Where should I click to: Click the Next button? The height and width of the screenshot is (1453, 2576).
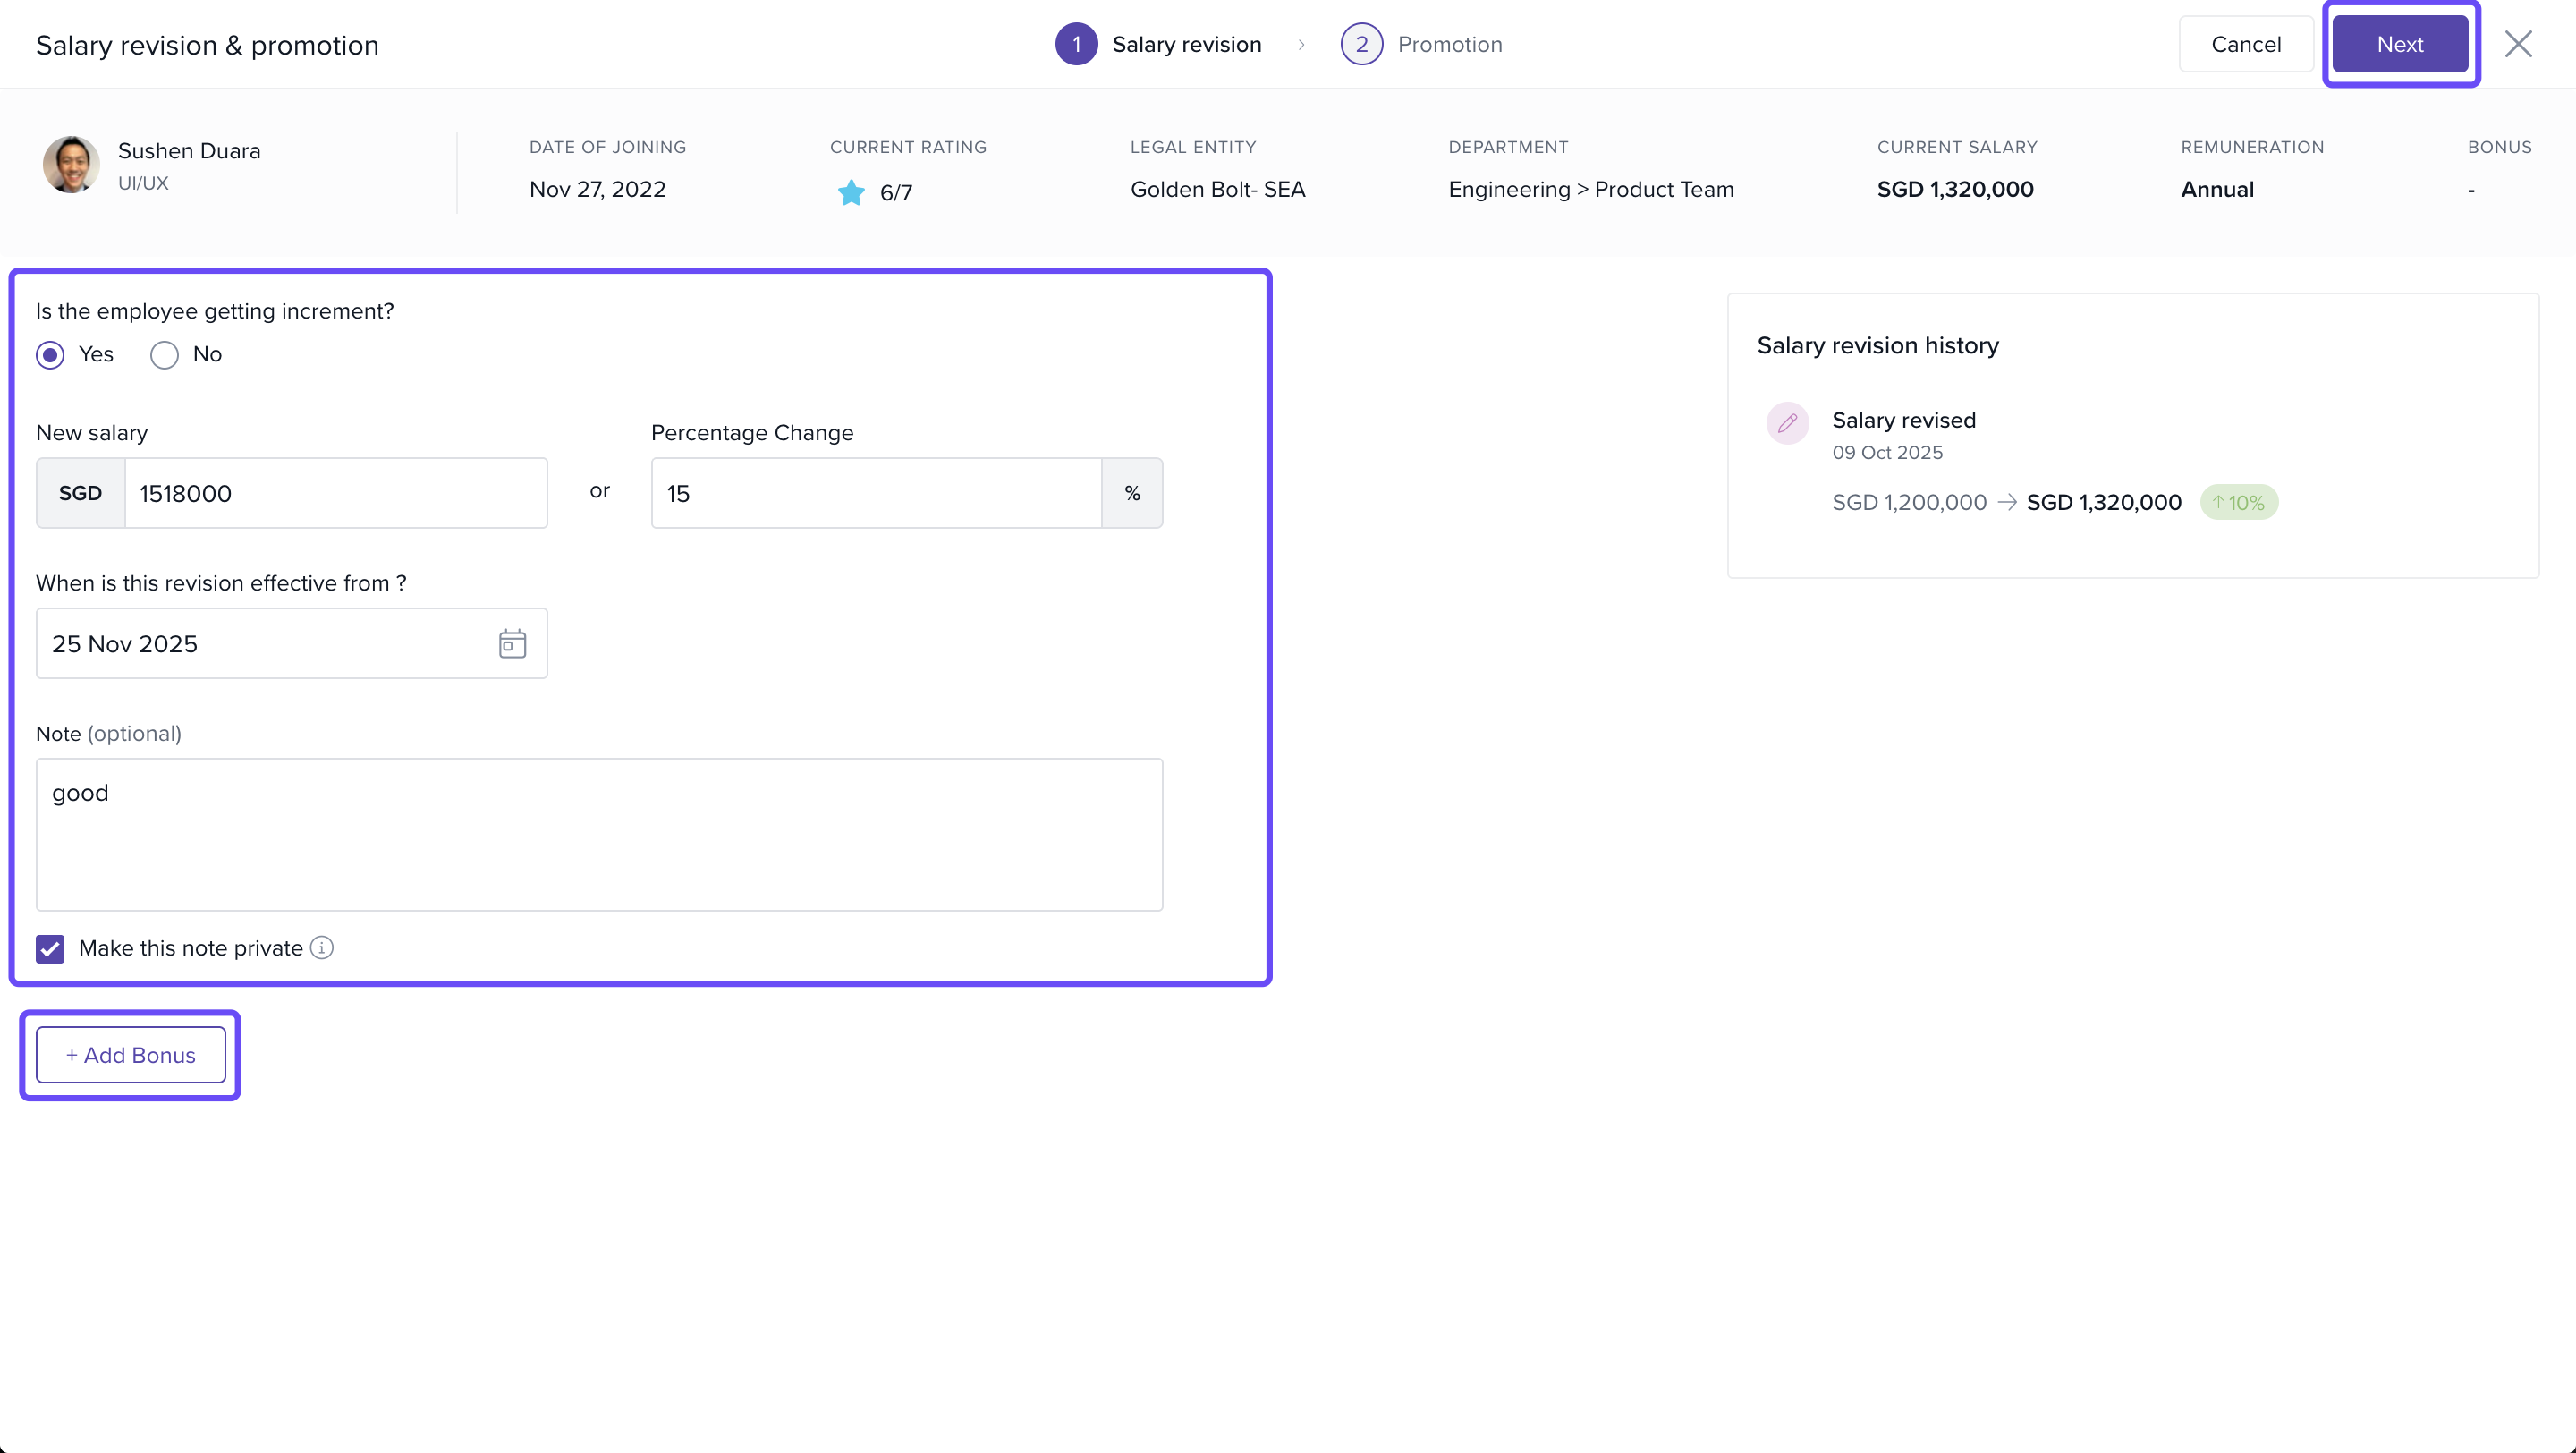pos(2399,44)
